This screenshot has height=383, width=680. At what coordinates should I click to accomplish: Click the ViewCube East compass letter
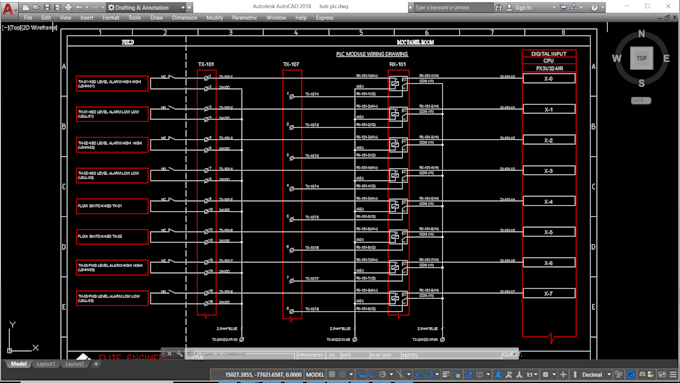pos(666,59)
